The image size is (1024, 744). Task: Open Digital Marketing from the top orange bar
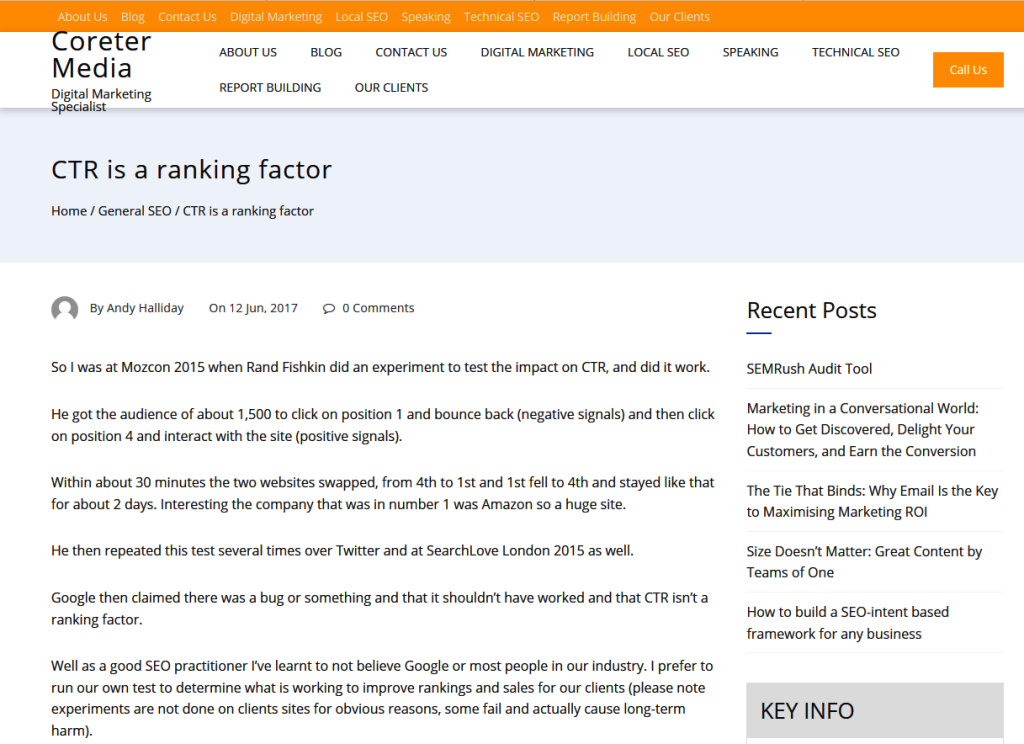click(x=275, y=16)
